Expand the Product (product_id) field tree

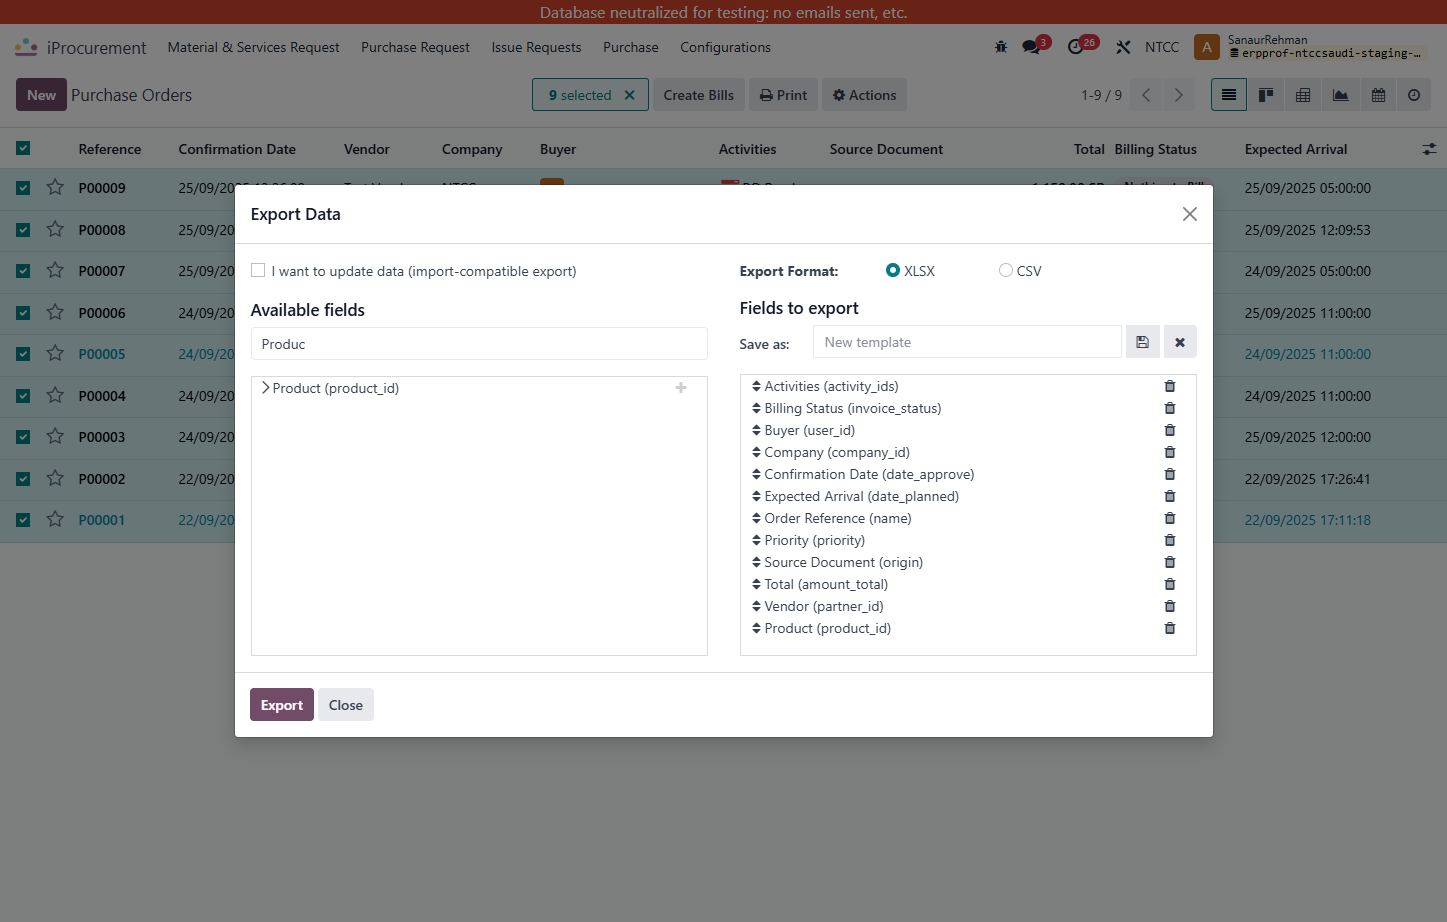[265, 388]
